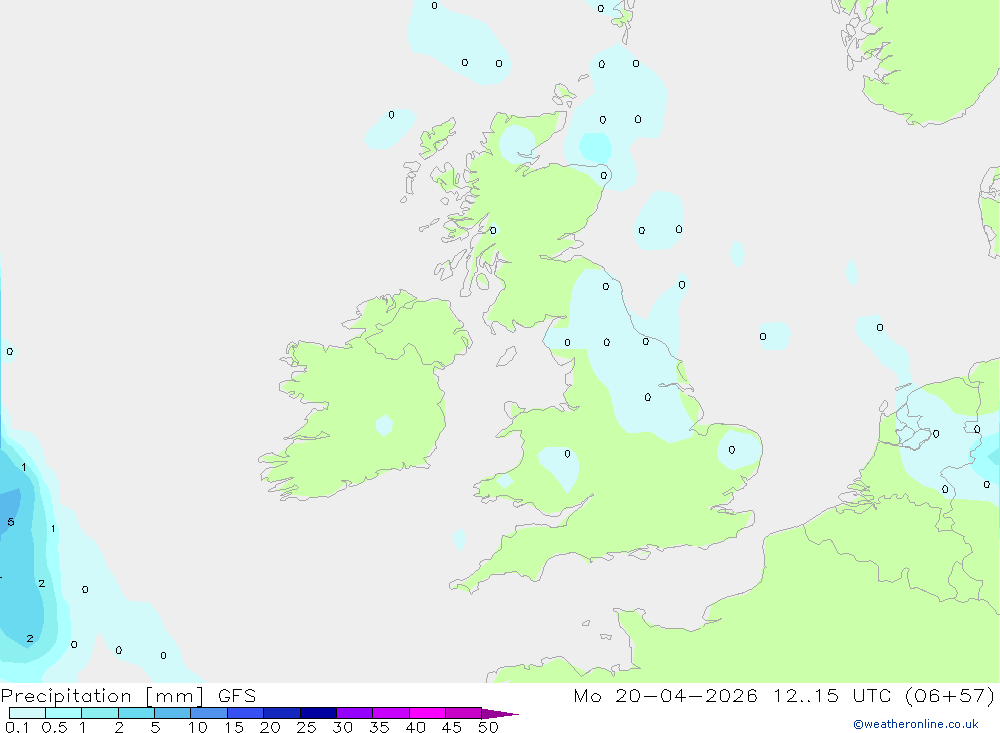Select the 'GFS' model label
The image size is (1000, 733).
(237, 696)
